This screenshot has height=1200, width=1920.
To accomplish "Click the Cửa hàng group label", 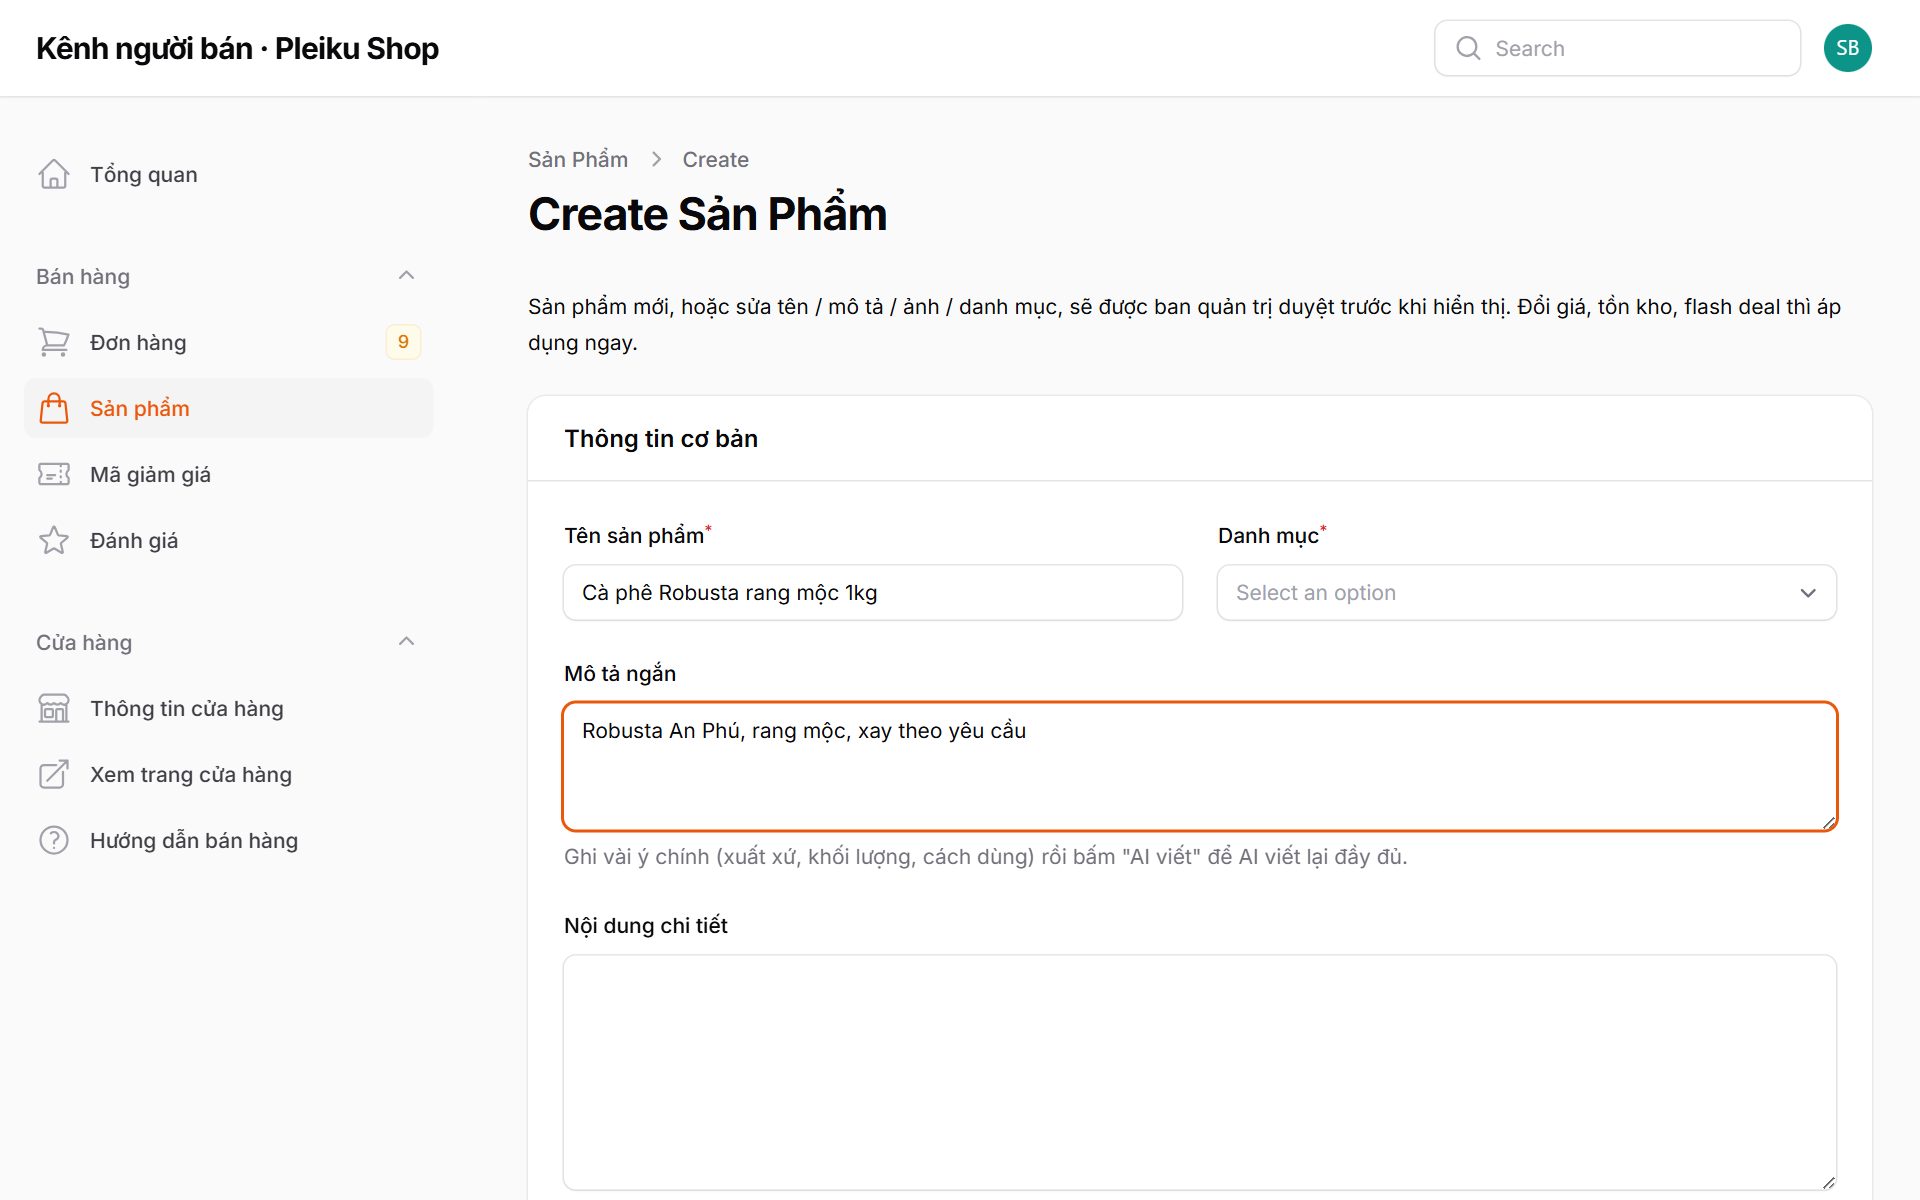I will [84, 642].
